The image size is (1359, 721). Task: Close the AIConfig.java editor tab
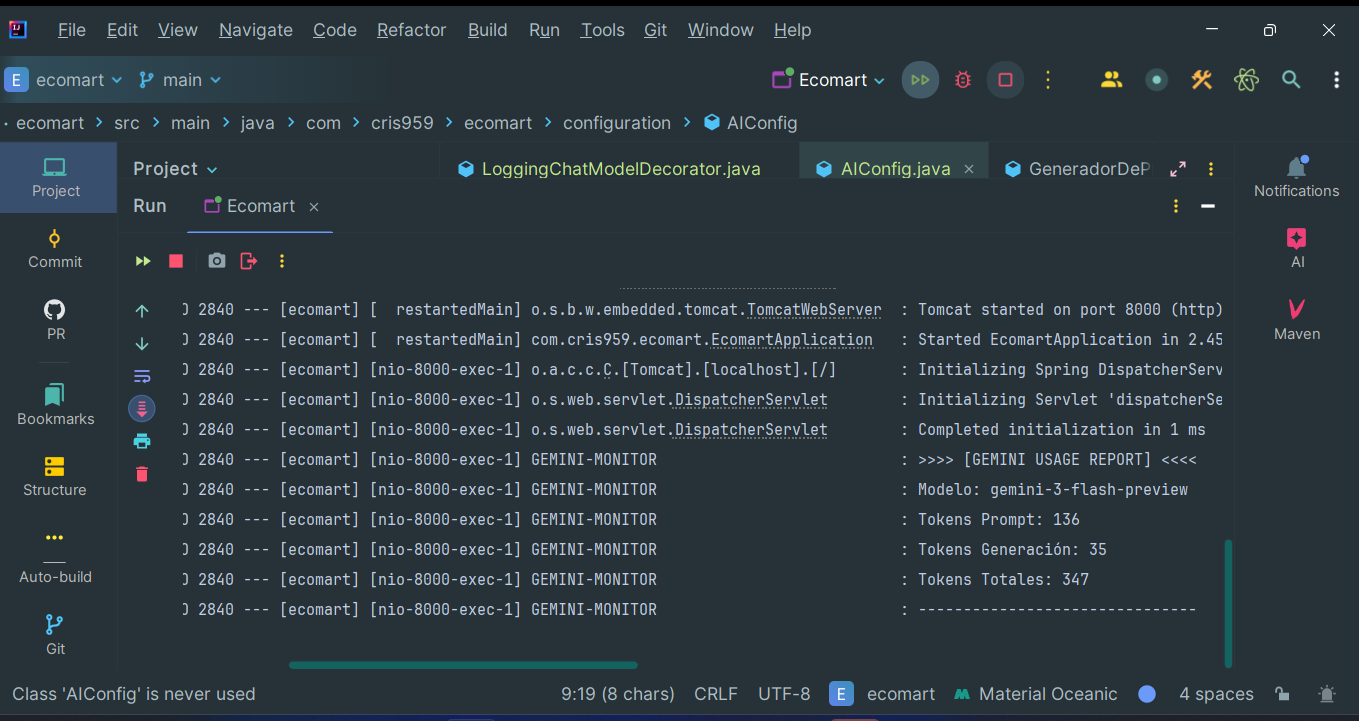tap(969, 169)
